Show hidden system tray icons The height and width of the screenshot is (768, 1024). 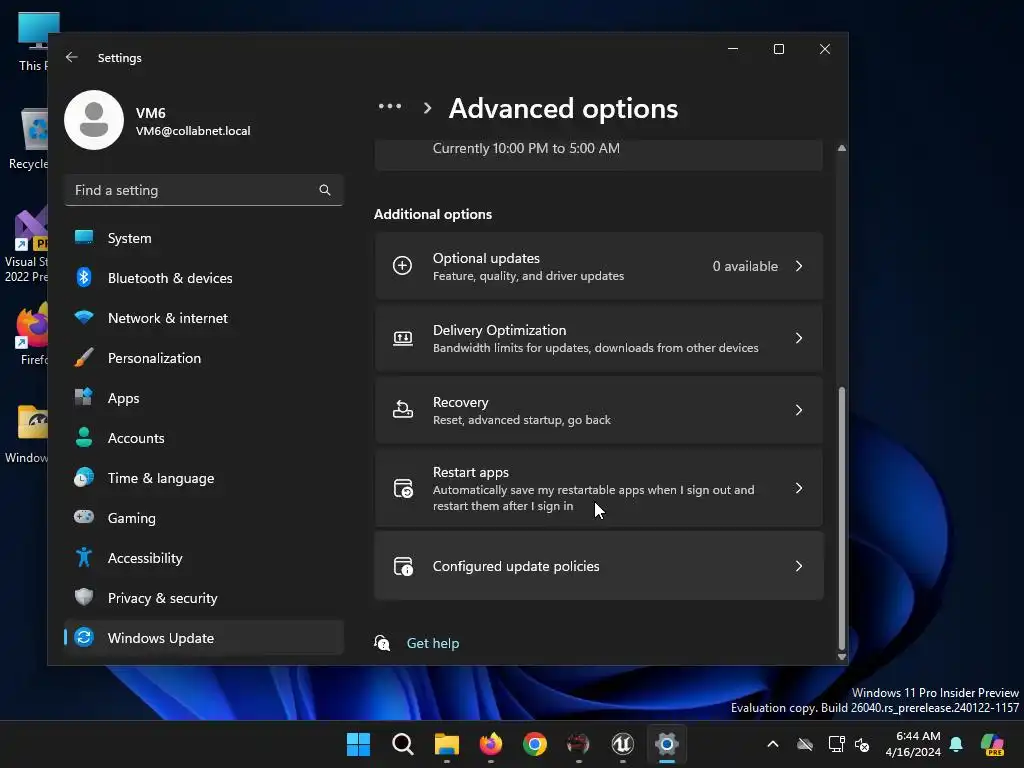tap(773, 744)
